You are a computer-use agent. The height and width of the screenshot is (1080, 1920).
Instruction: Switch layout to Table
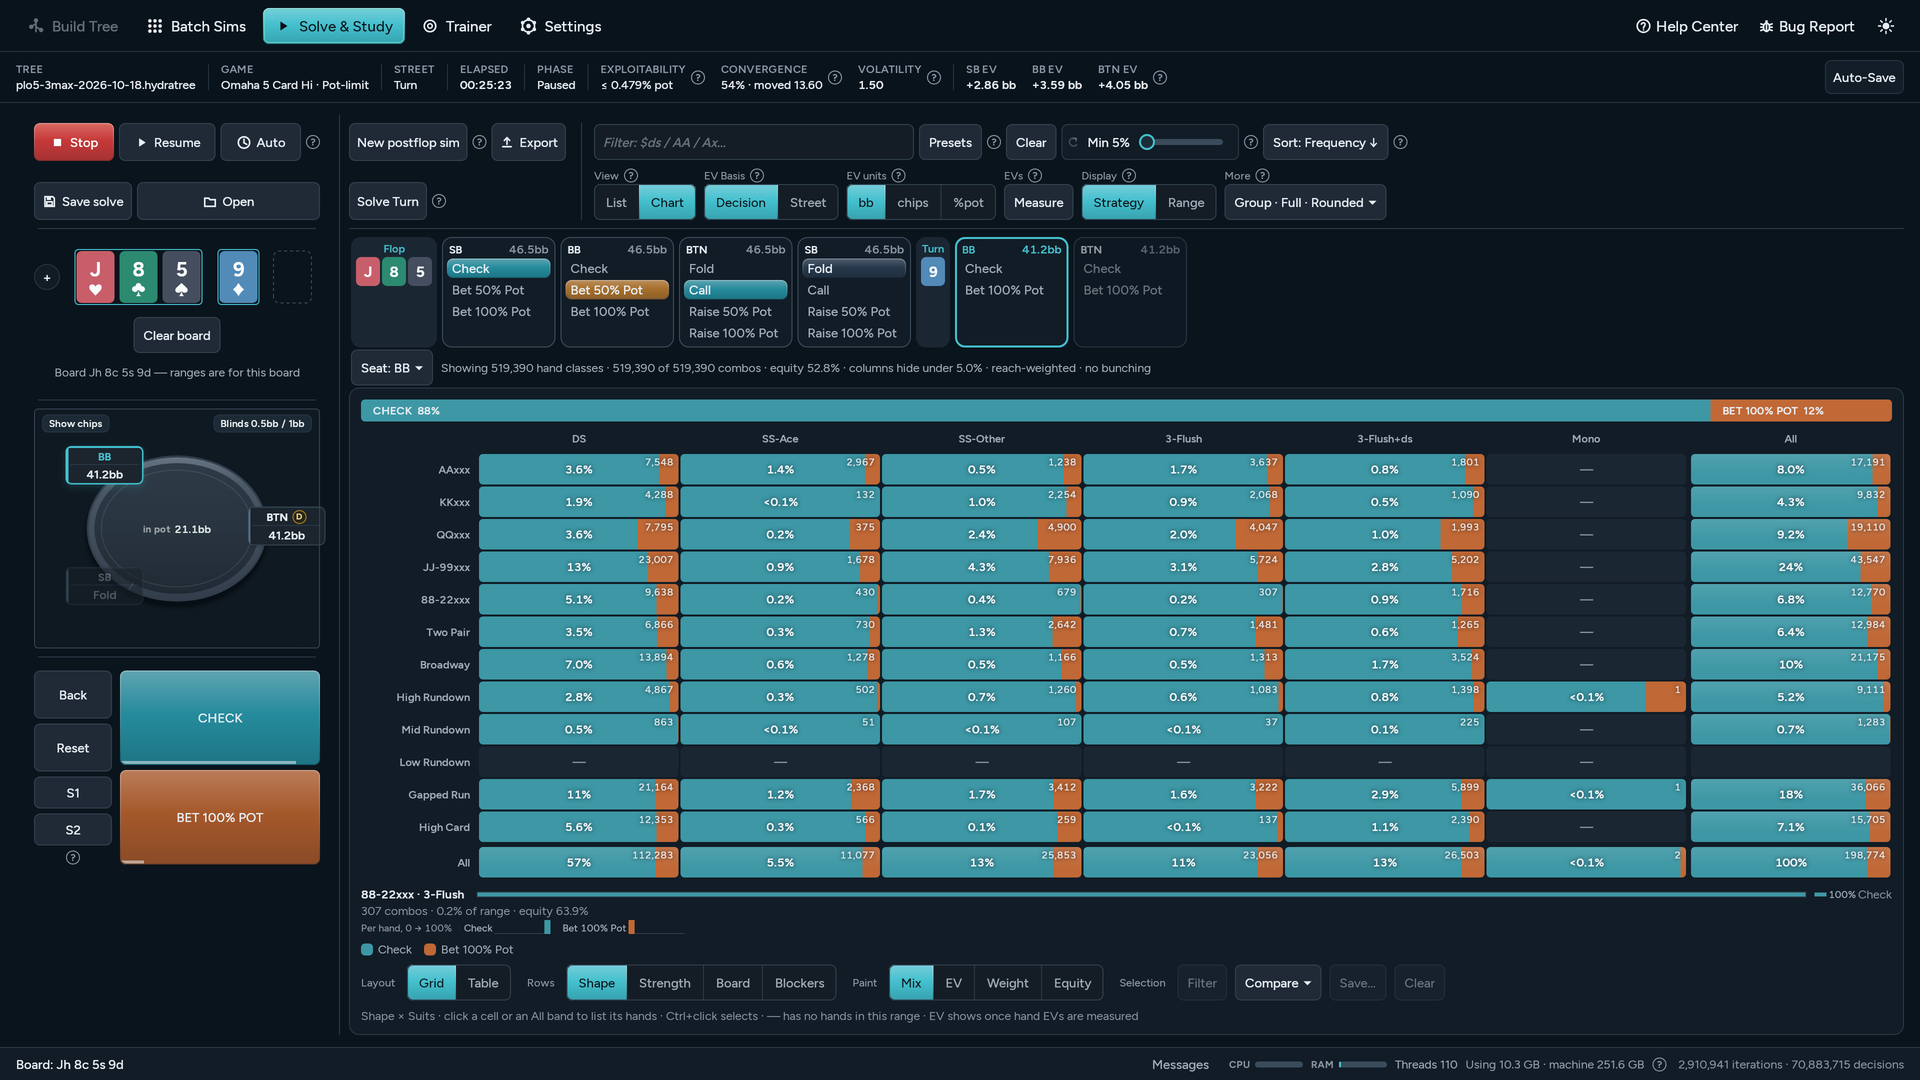[483, 983]
